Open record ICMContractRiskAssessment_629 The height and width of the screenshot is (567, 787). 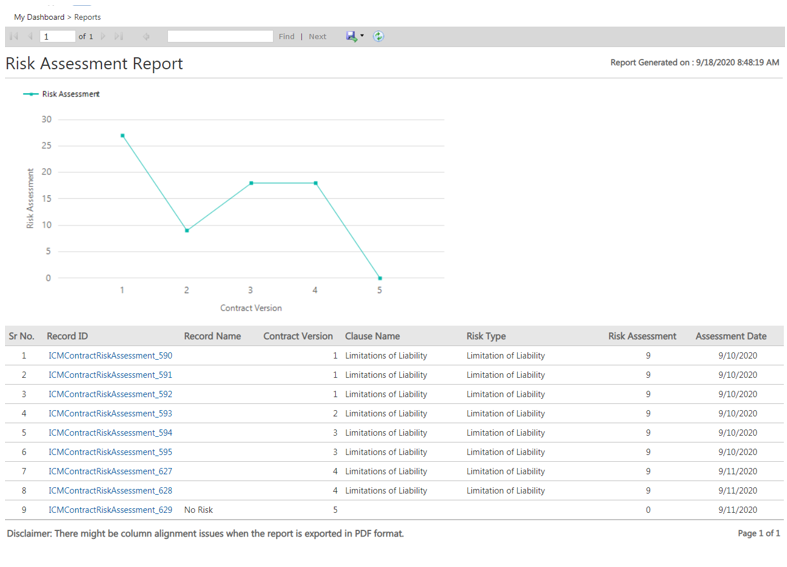point(110,510)
